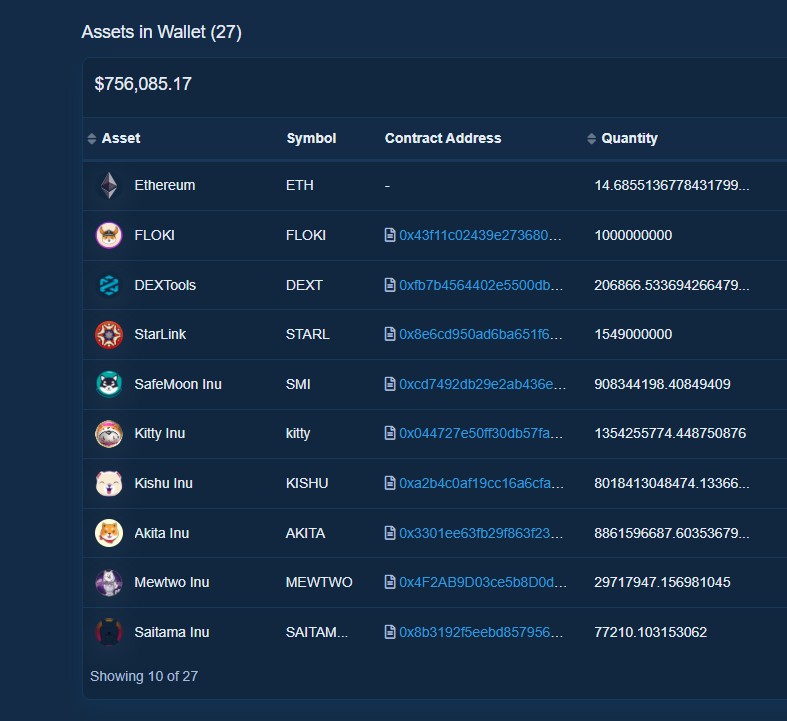Click the contract document icon for Kishu Inu
Screen dimensions: 787x721
pyautogui.click(x=390, y=483)
